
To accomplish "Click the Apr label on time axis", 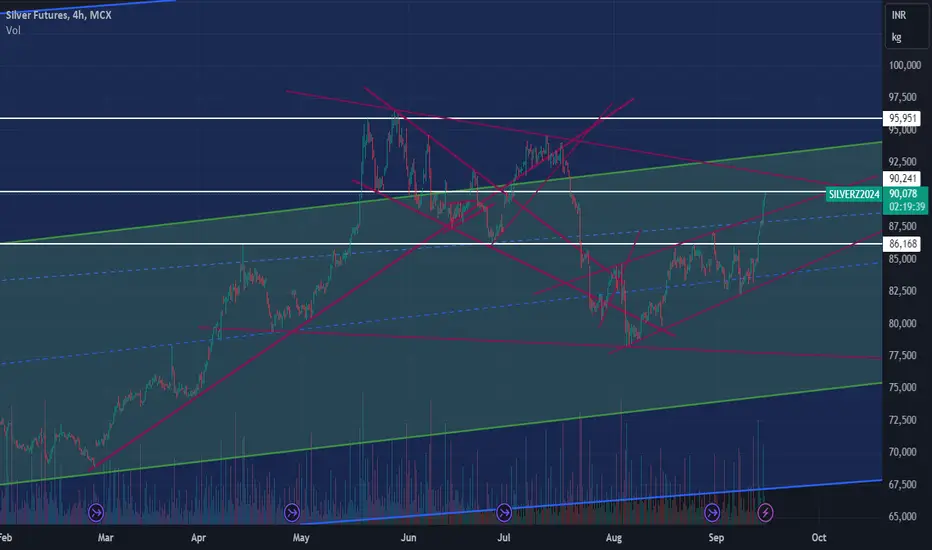I will click(199, 538).
